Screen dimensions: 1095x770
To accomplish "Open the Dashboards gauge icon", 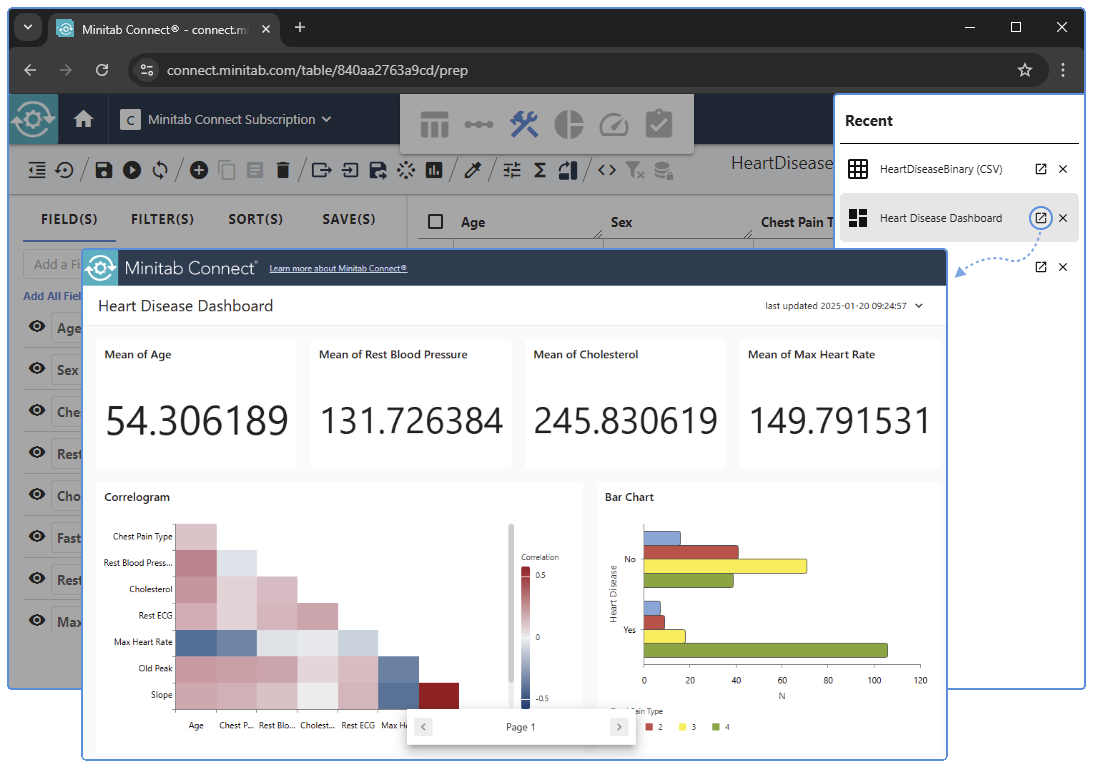I will point(613,124).
